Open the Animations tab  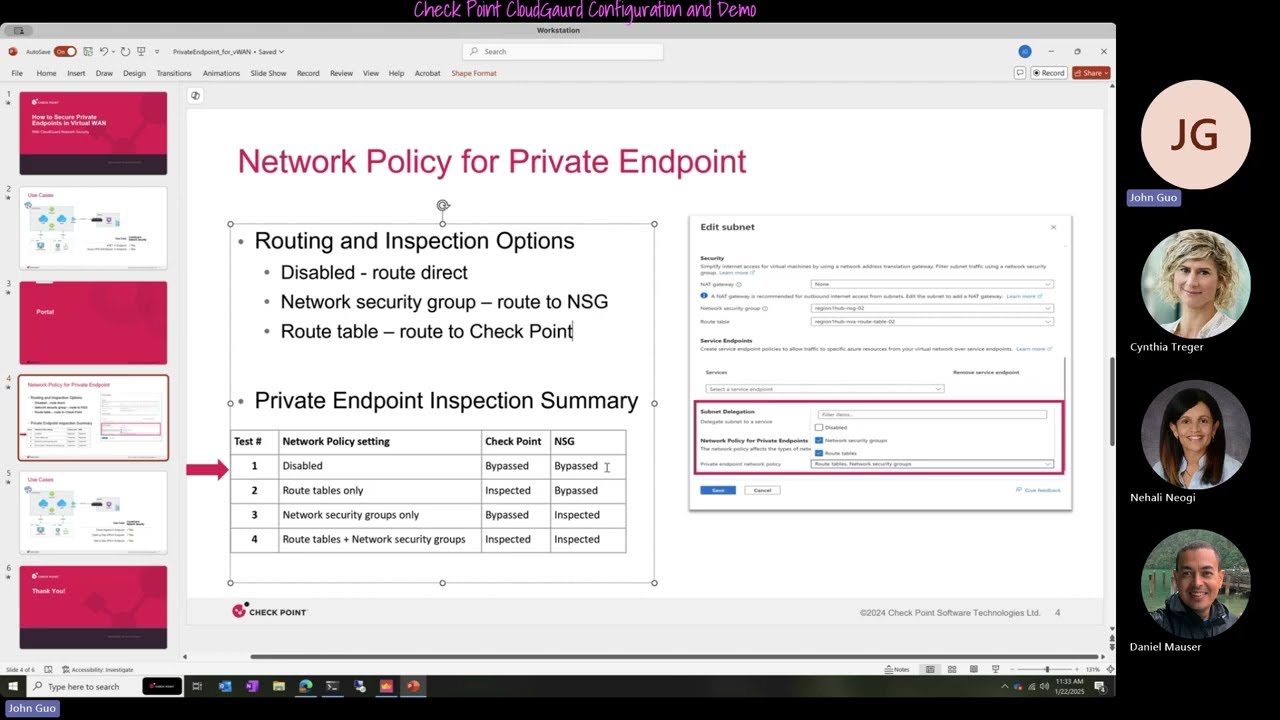click(221, 73)
